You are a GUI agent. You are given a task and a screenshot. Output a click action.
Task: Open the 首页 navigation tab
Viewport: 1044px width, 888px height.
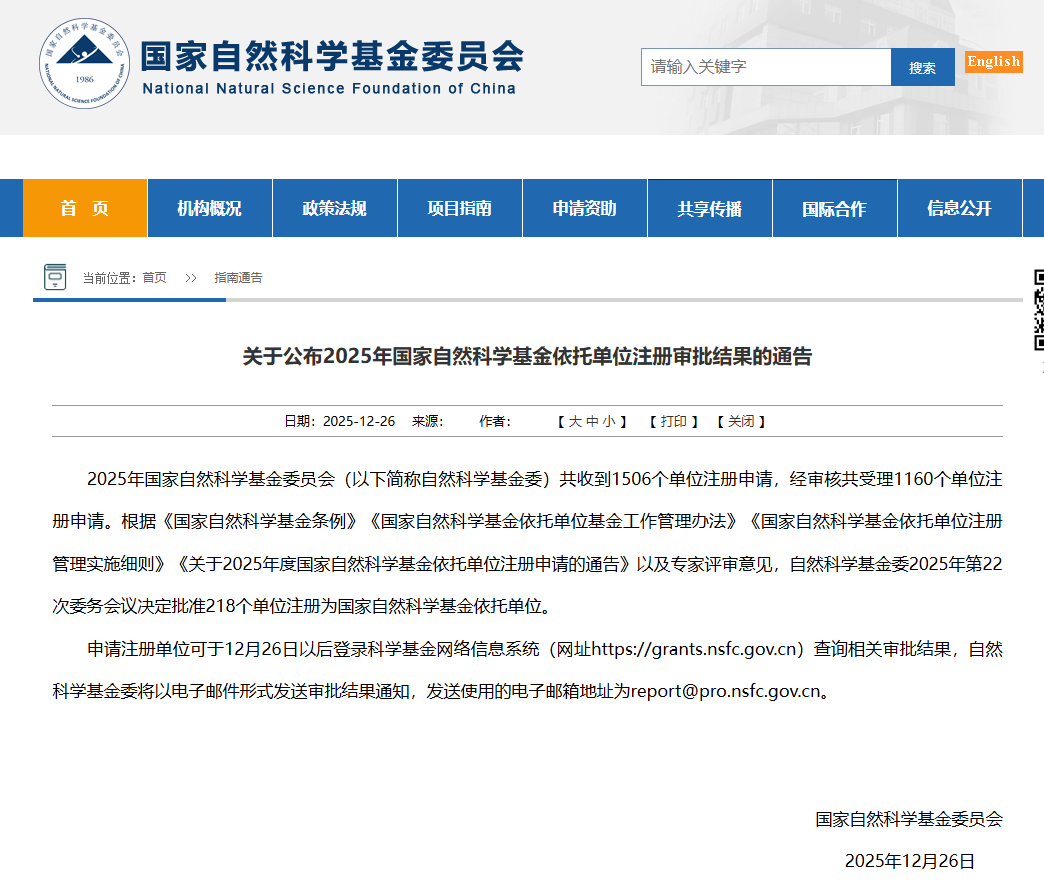coord(85,208)
